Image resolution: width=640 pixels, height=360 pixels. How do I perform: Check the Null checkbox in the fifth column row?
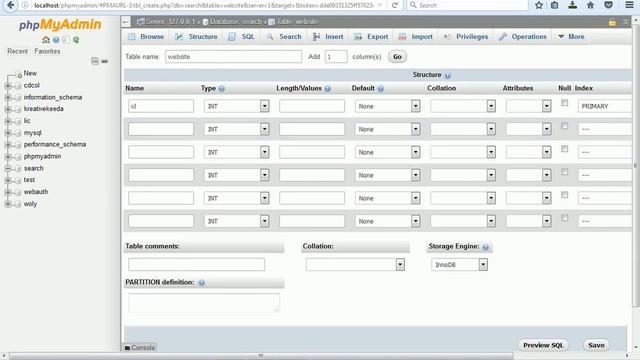click(x=564, y=195)
